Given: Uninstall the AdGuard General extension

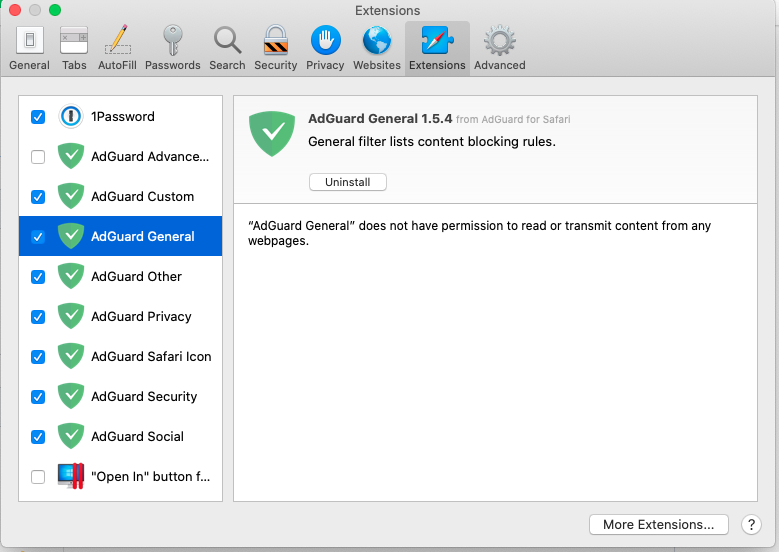Looking at the screenshot, I should 348,182.
